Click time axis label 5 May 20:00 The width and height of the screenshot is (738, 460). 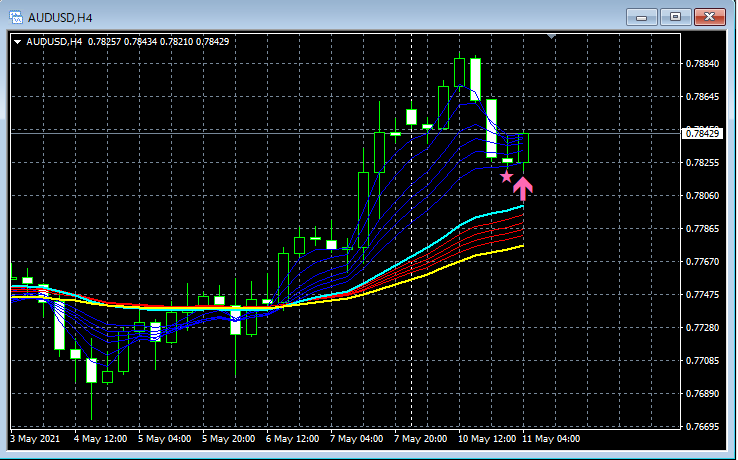228,439
